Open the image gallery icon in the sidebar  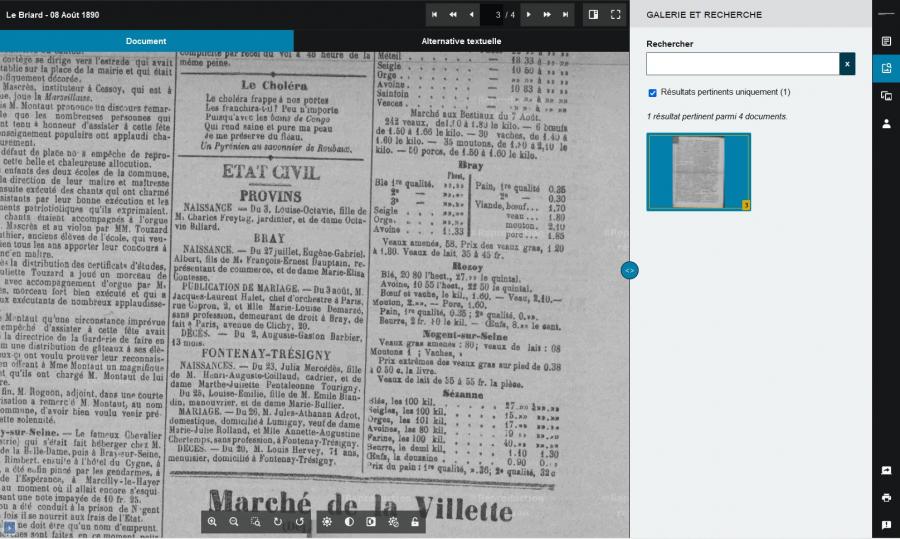[x=886, y=96]
